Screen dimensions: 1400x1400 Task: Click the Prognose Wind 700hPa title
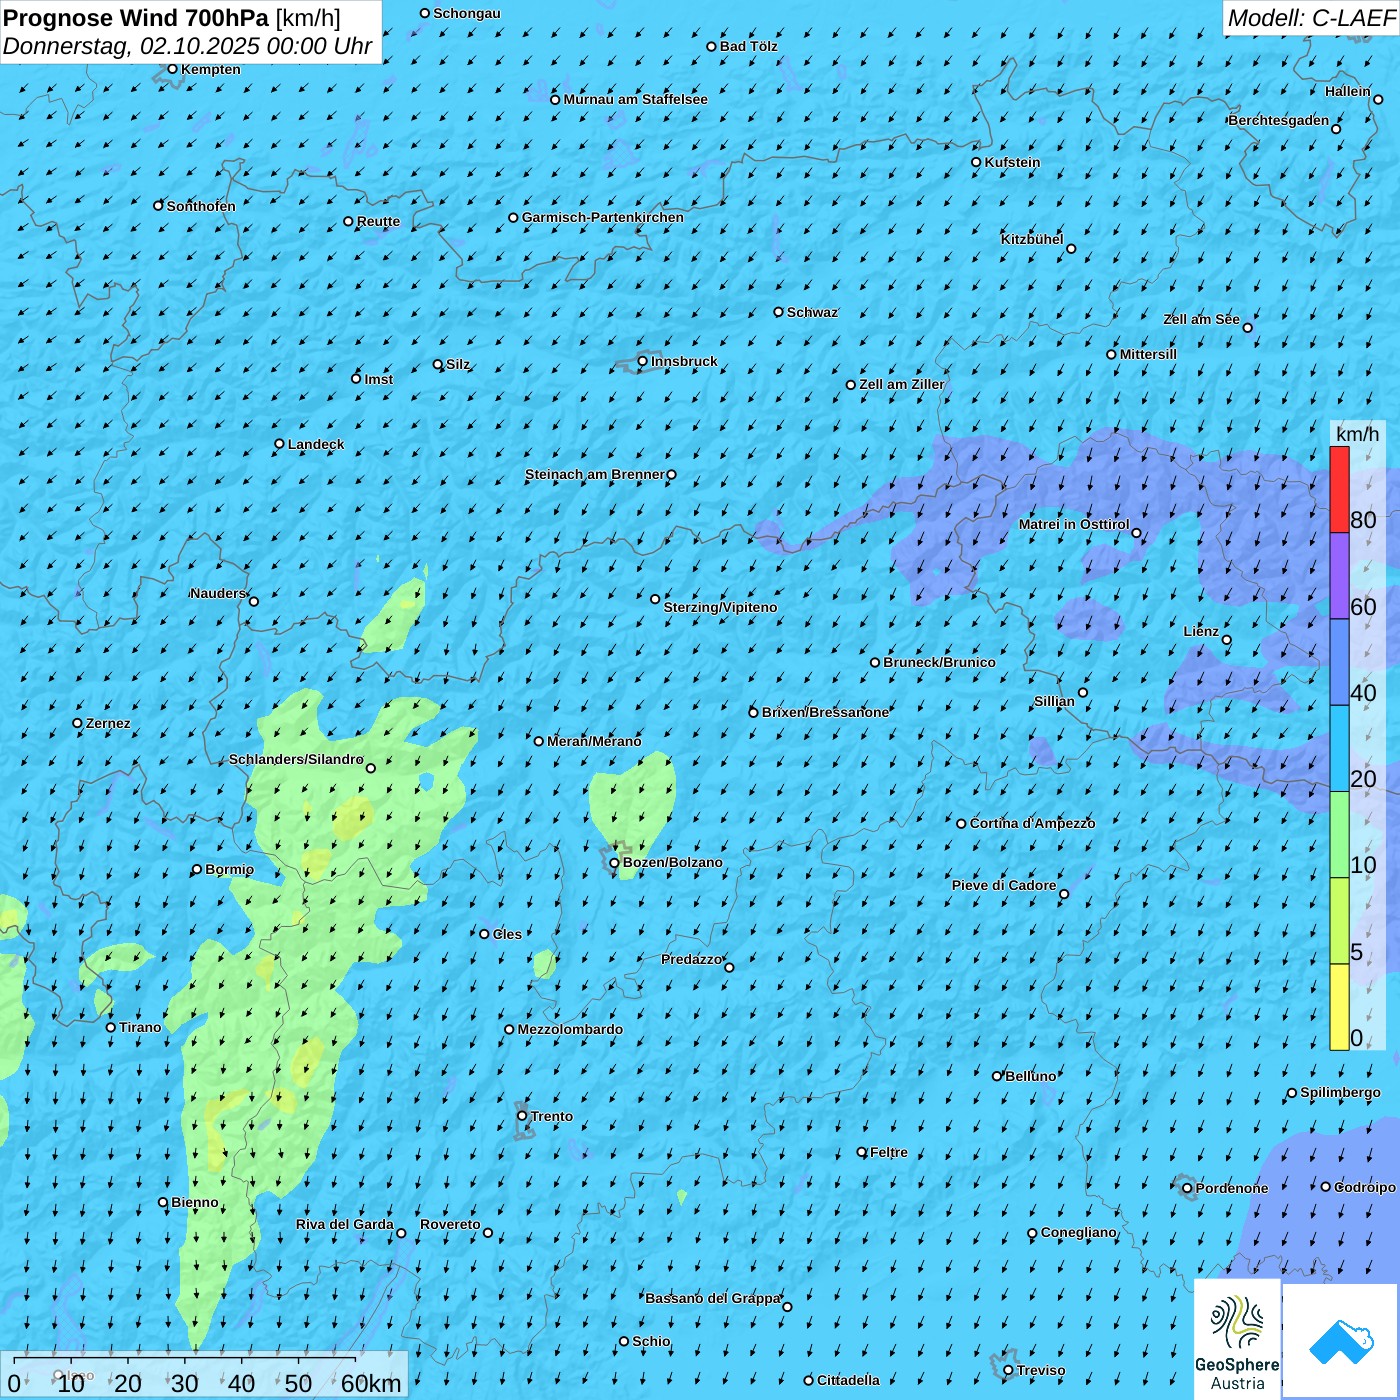(x=136, y=18)
